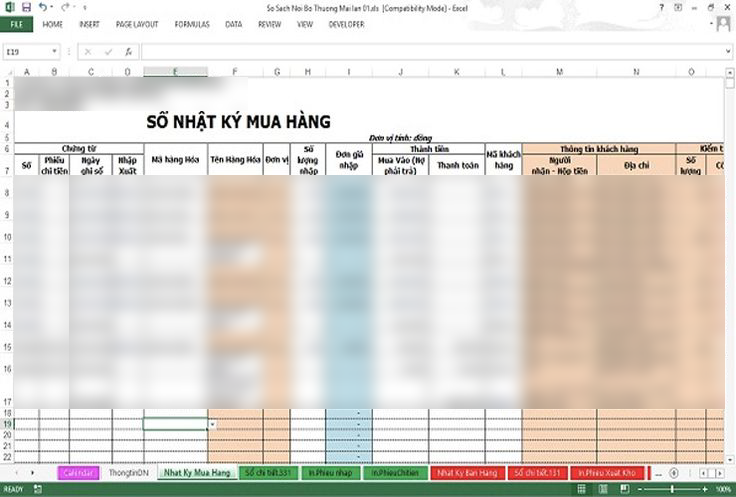
Task: Open the DATA ribbon tab
Action: point(233,24)
